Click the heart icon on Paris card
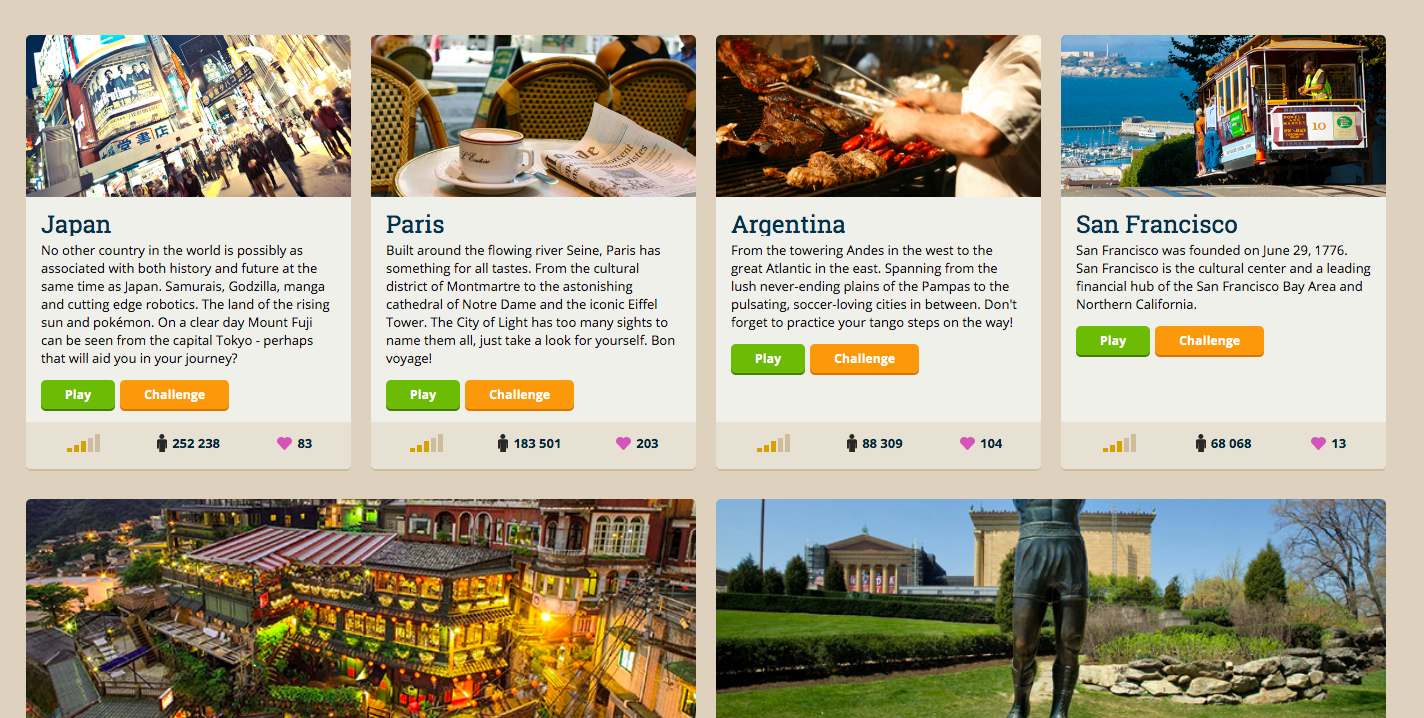The width and height of the screenshot is (1424, 718). click(x=624, y=443)
